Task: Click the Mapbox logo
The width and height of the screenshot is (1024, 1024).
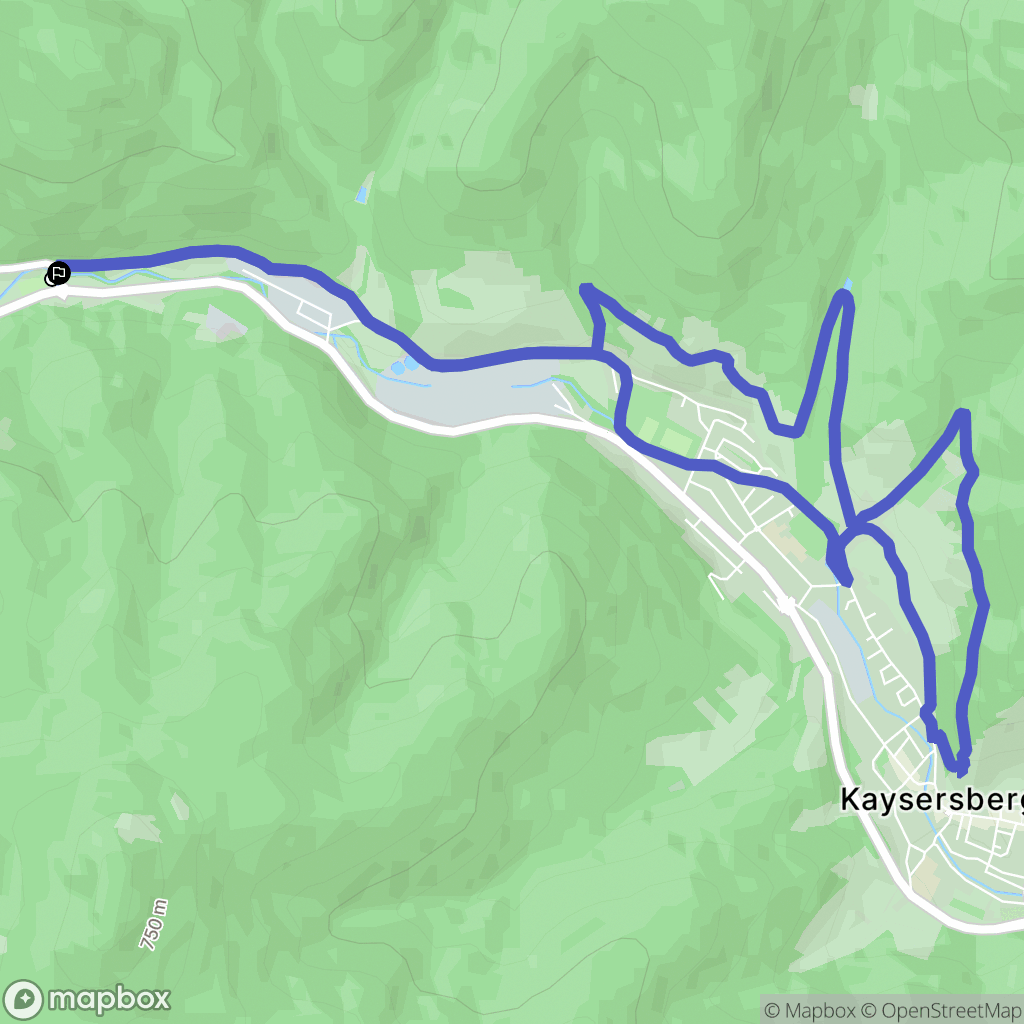Action: click(x=86, y=999)
